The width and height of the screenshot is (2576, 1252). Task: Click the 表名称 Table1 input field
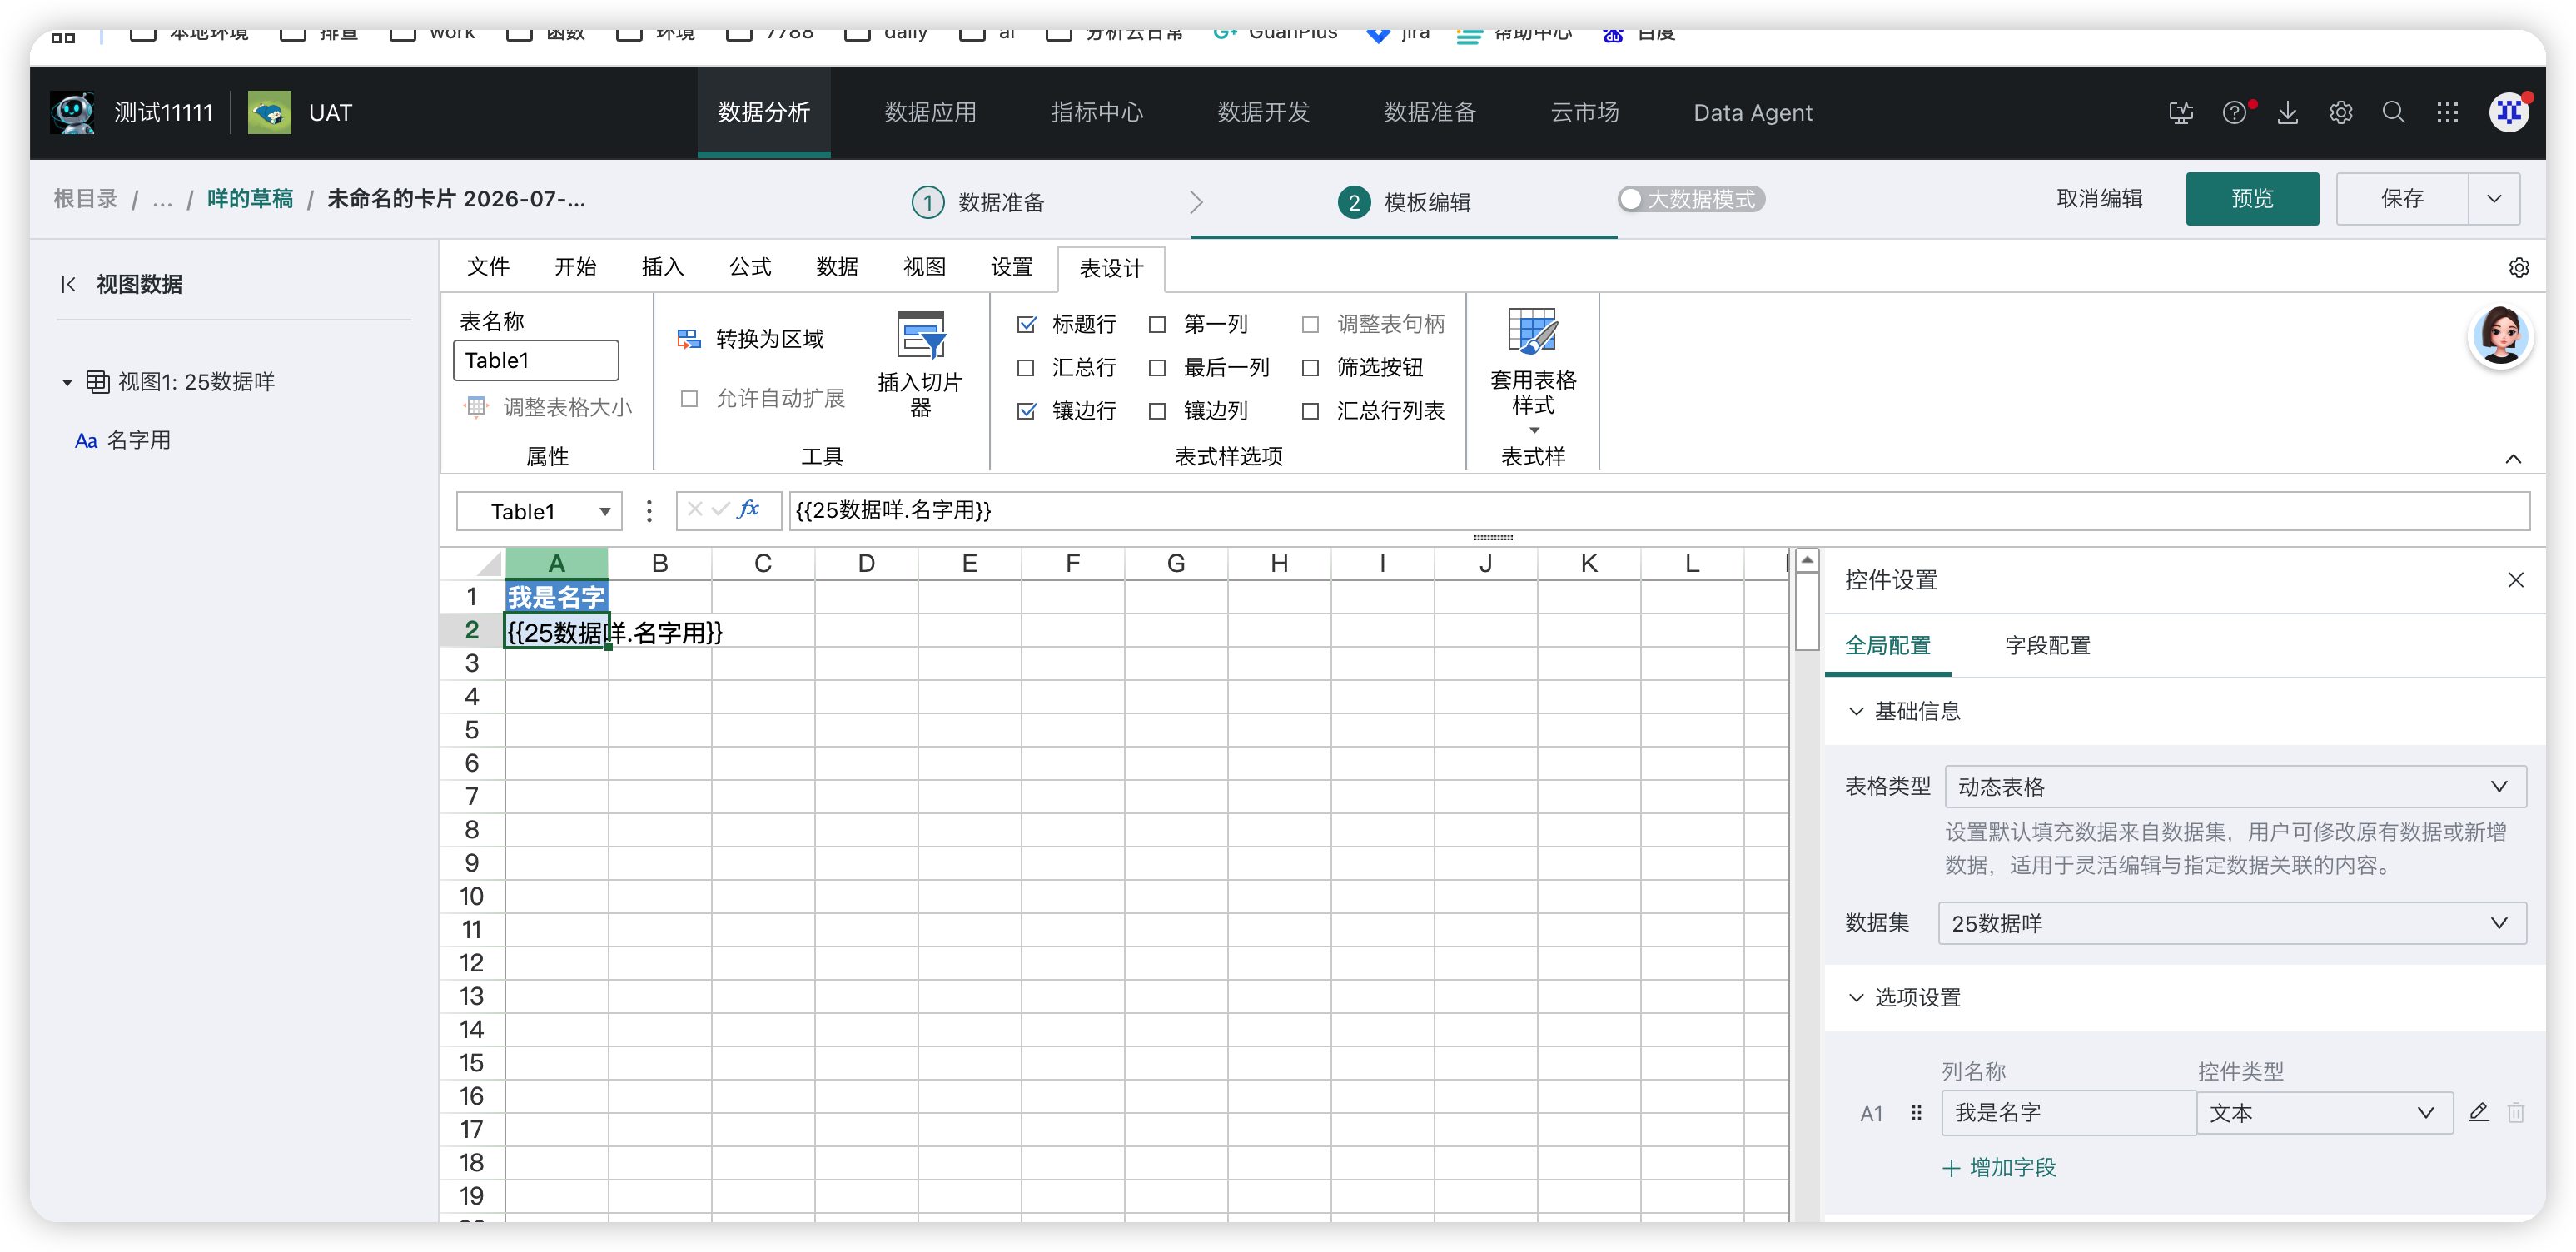(x=536, y=360)
